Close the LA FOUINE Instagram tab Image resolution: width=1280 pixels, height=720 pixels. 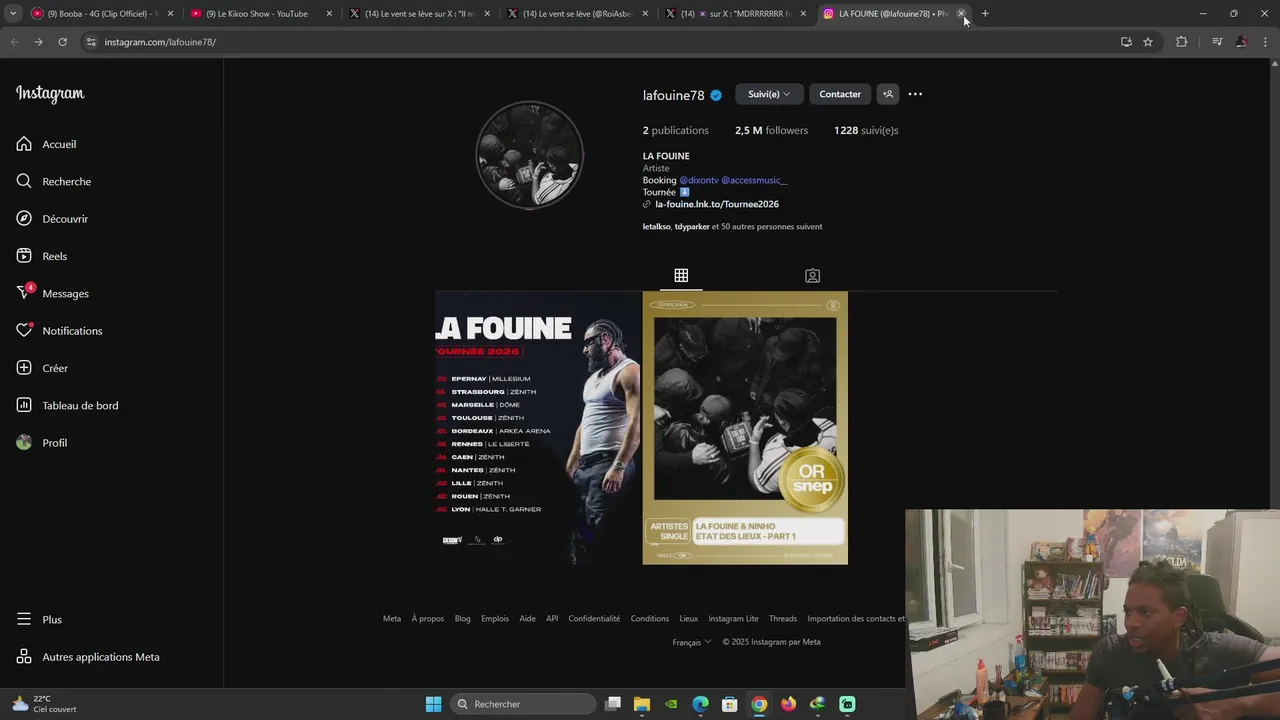961,14
